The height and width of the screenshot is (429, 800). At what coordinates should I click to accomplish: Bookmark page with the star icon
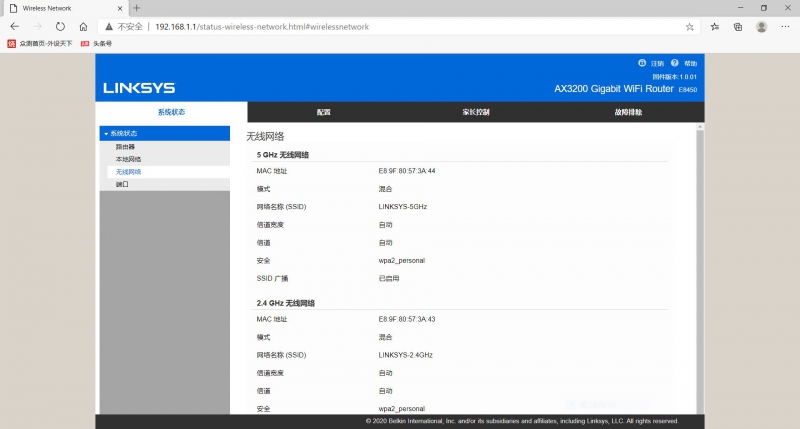[689, 27]
